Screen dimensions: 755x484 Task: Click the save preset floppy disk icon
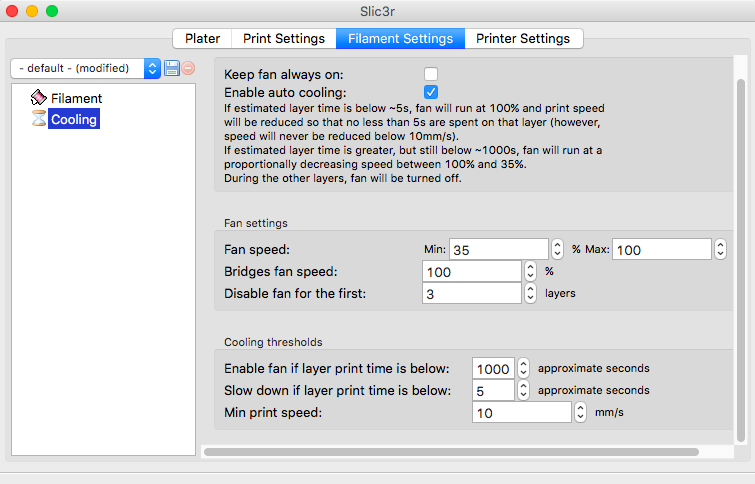[x=171, y=68]
